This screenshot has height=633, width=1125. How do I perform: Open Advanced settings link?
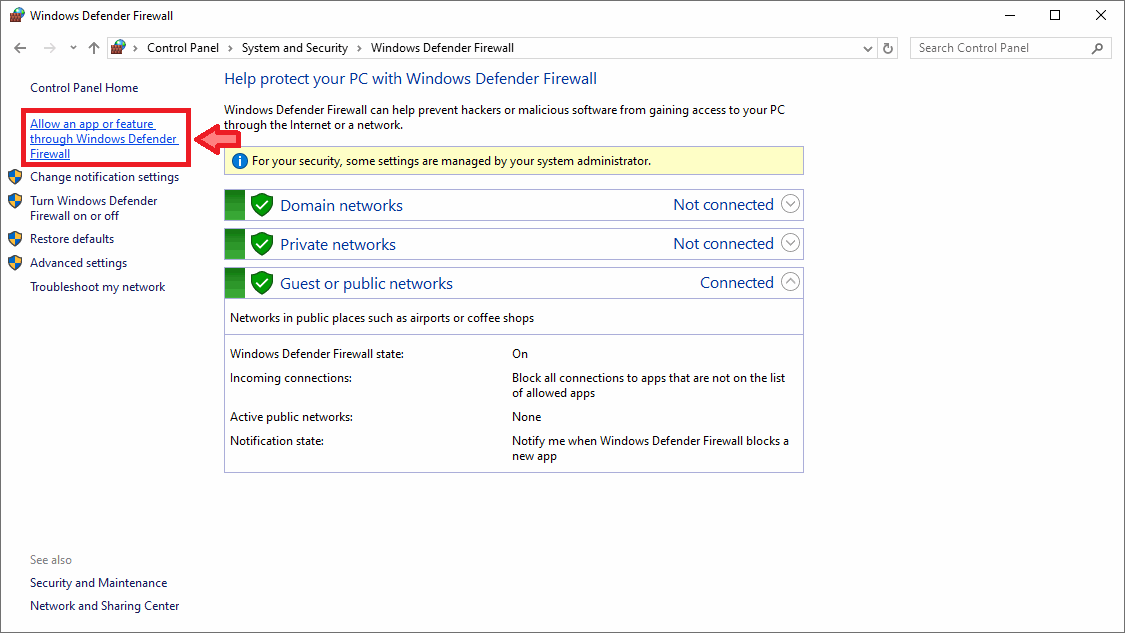tap(78, 263)
